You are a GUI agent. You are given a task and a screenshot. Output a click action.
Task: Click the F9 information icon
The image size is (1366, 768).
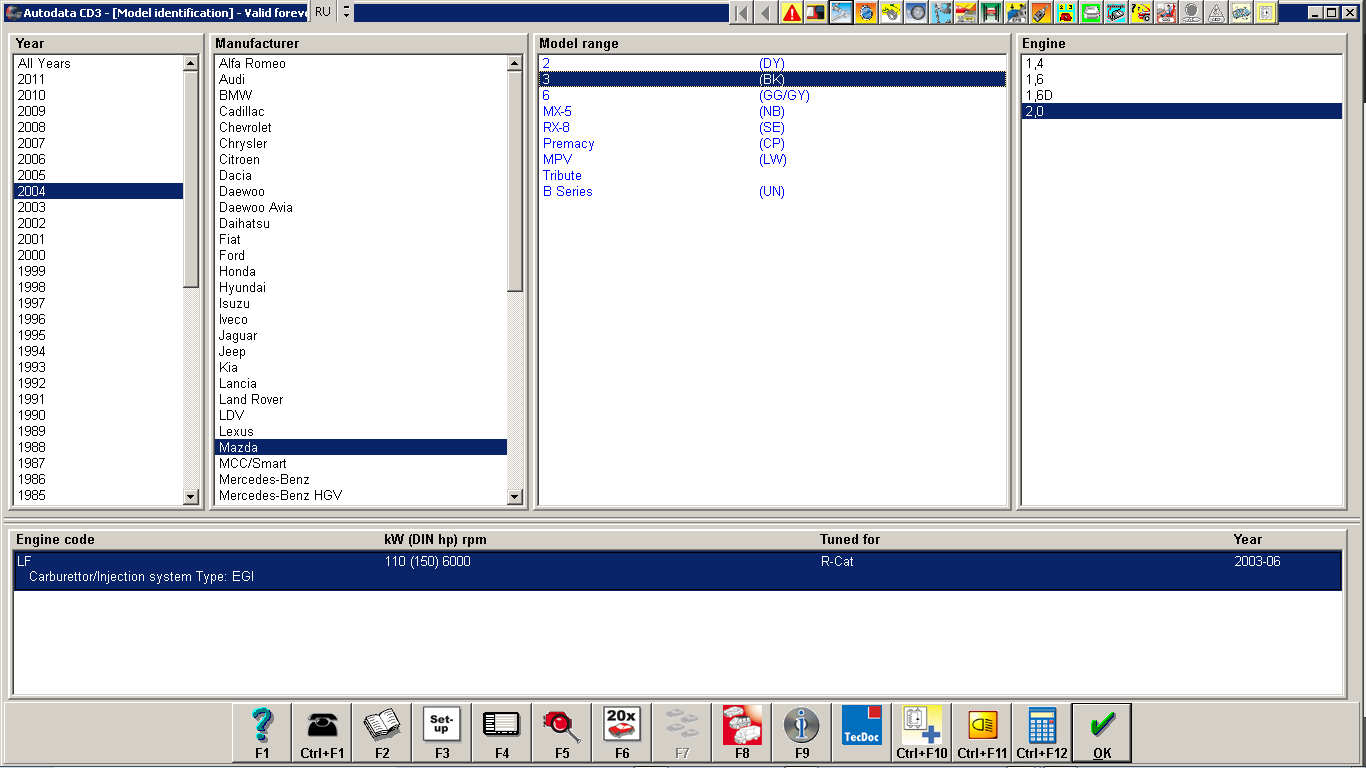802,733
